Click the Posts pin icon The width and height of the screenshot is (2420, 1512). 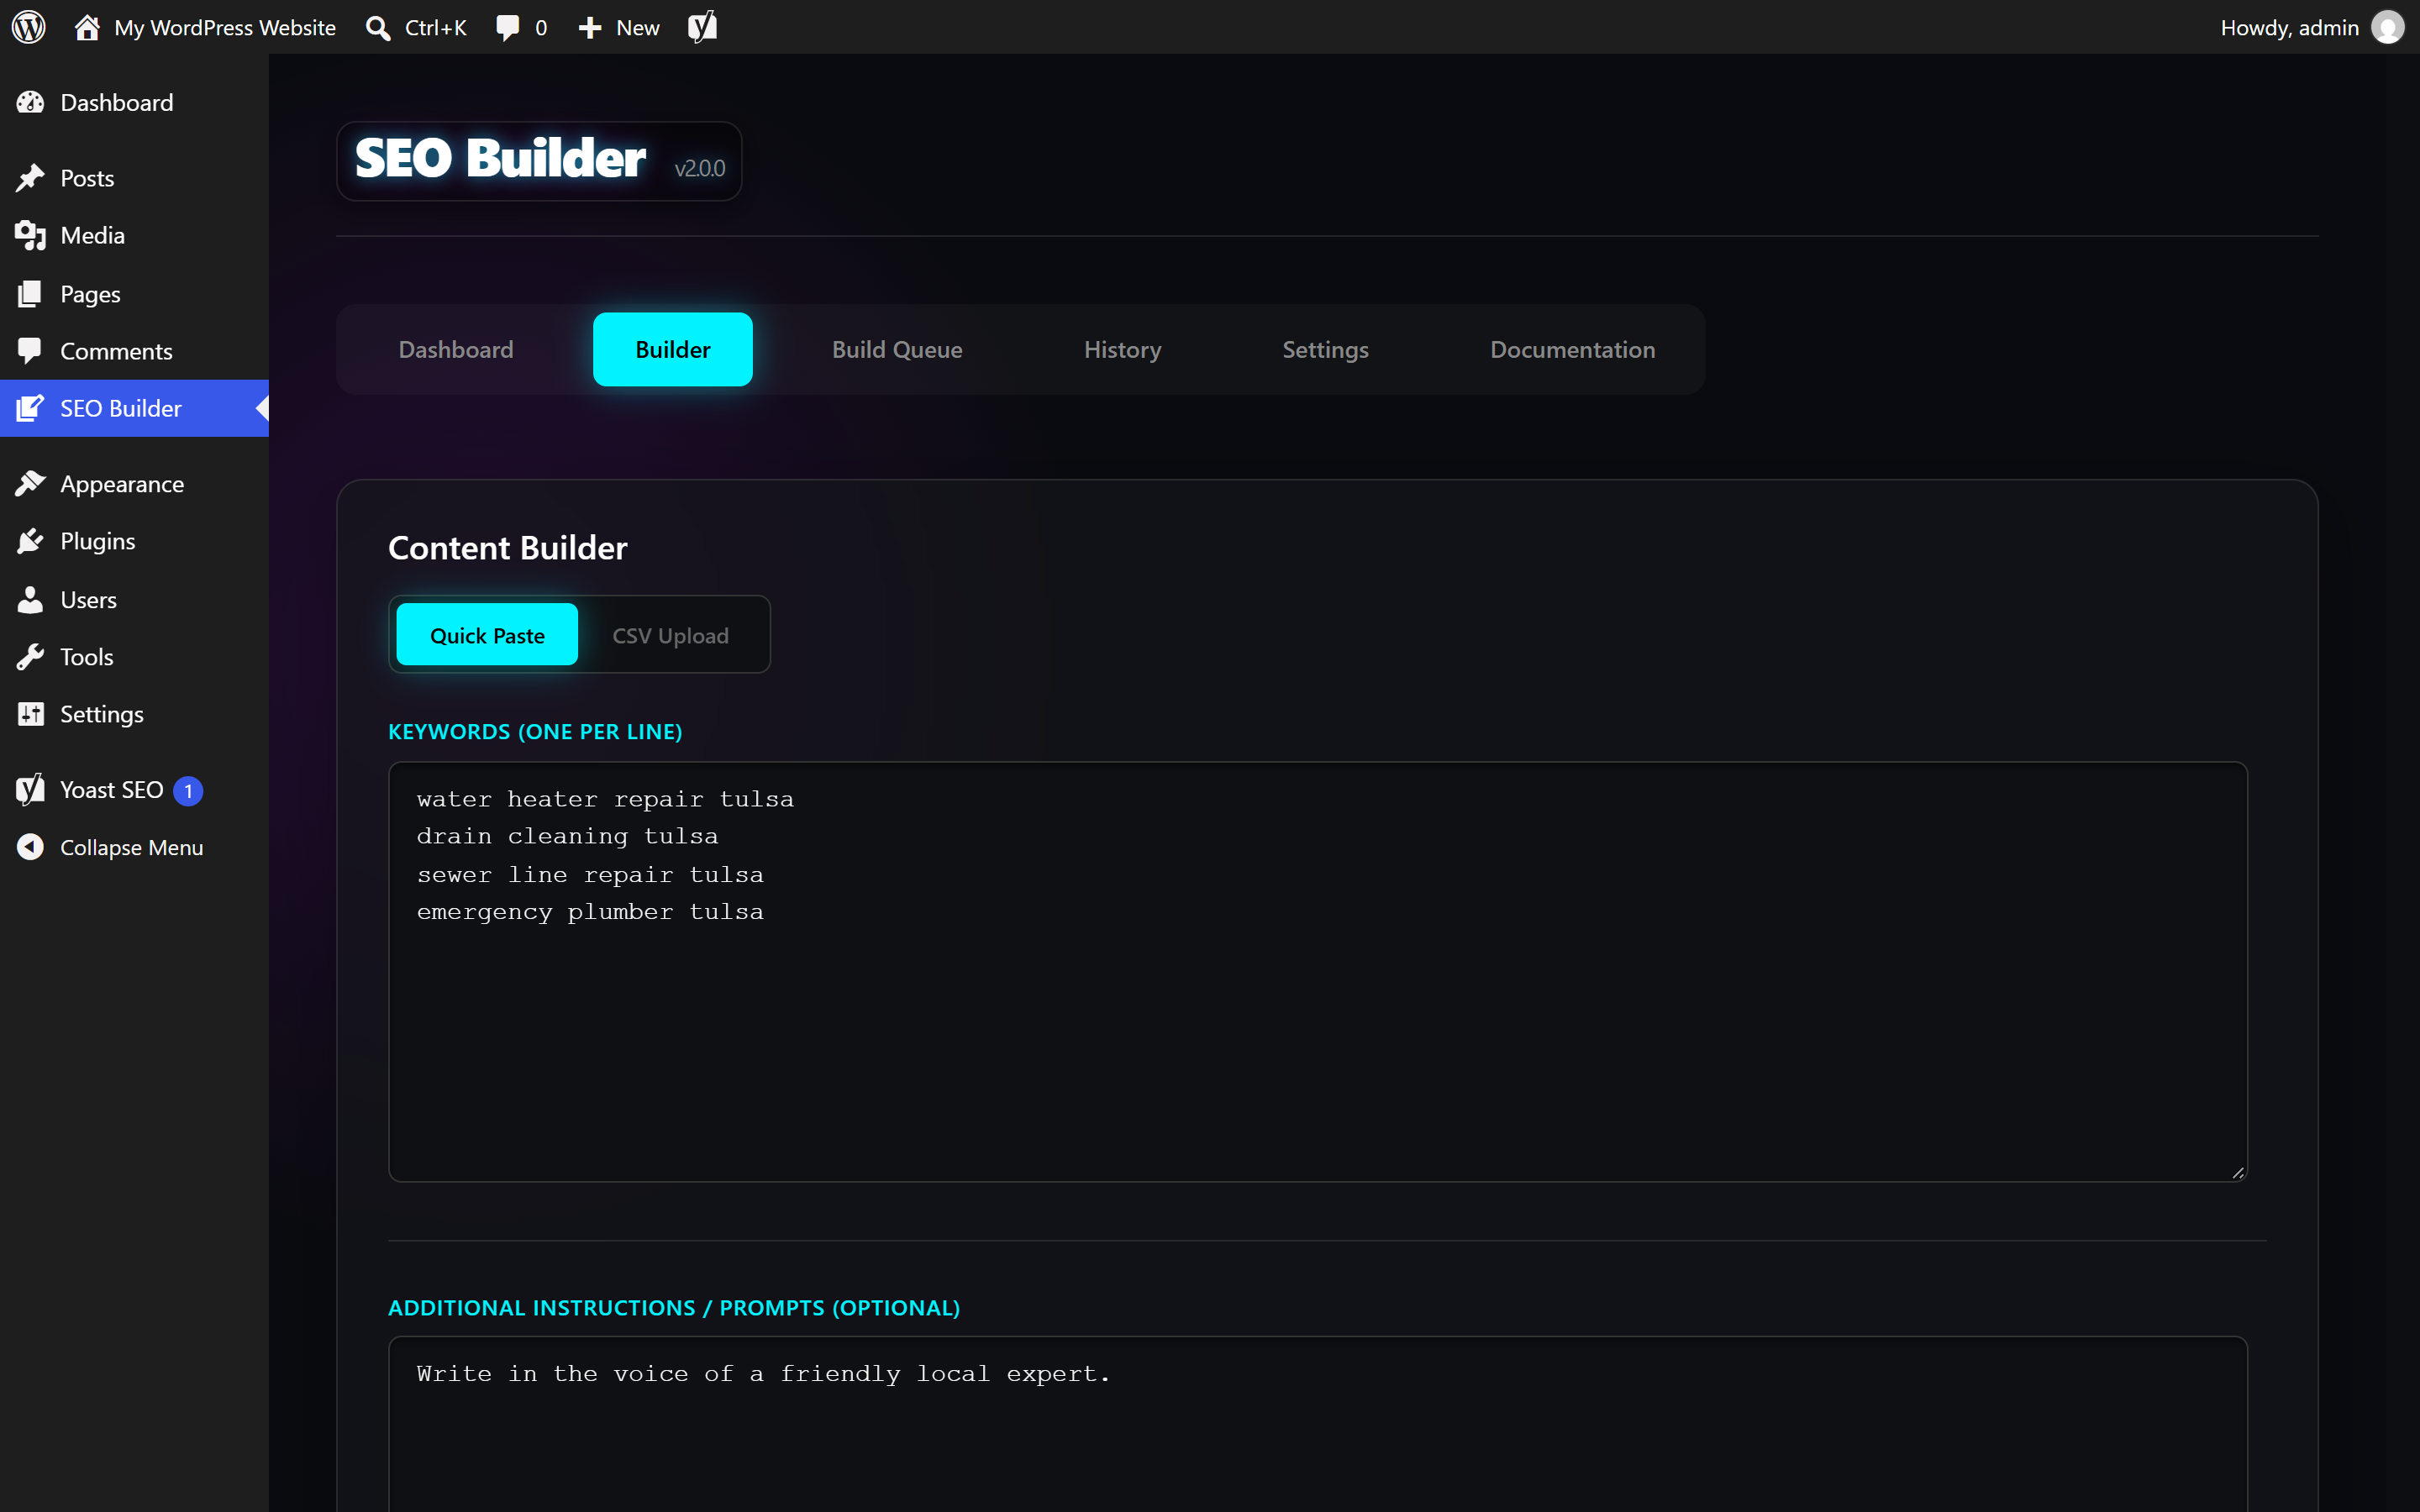(x=30, y=178)
